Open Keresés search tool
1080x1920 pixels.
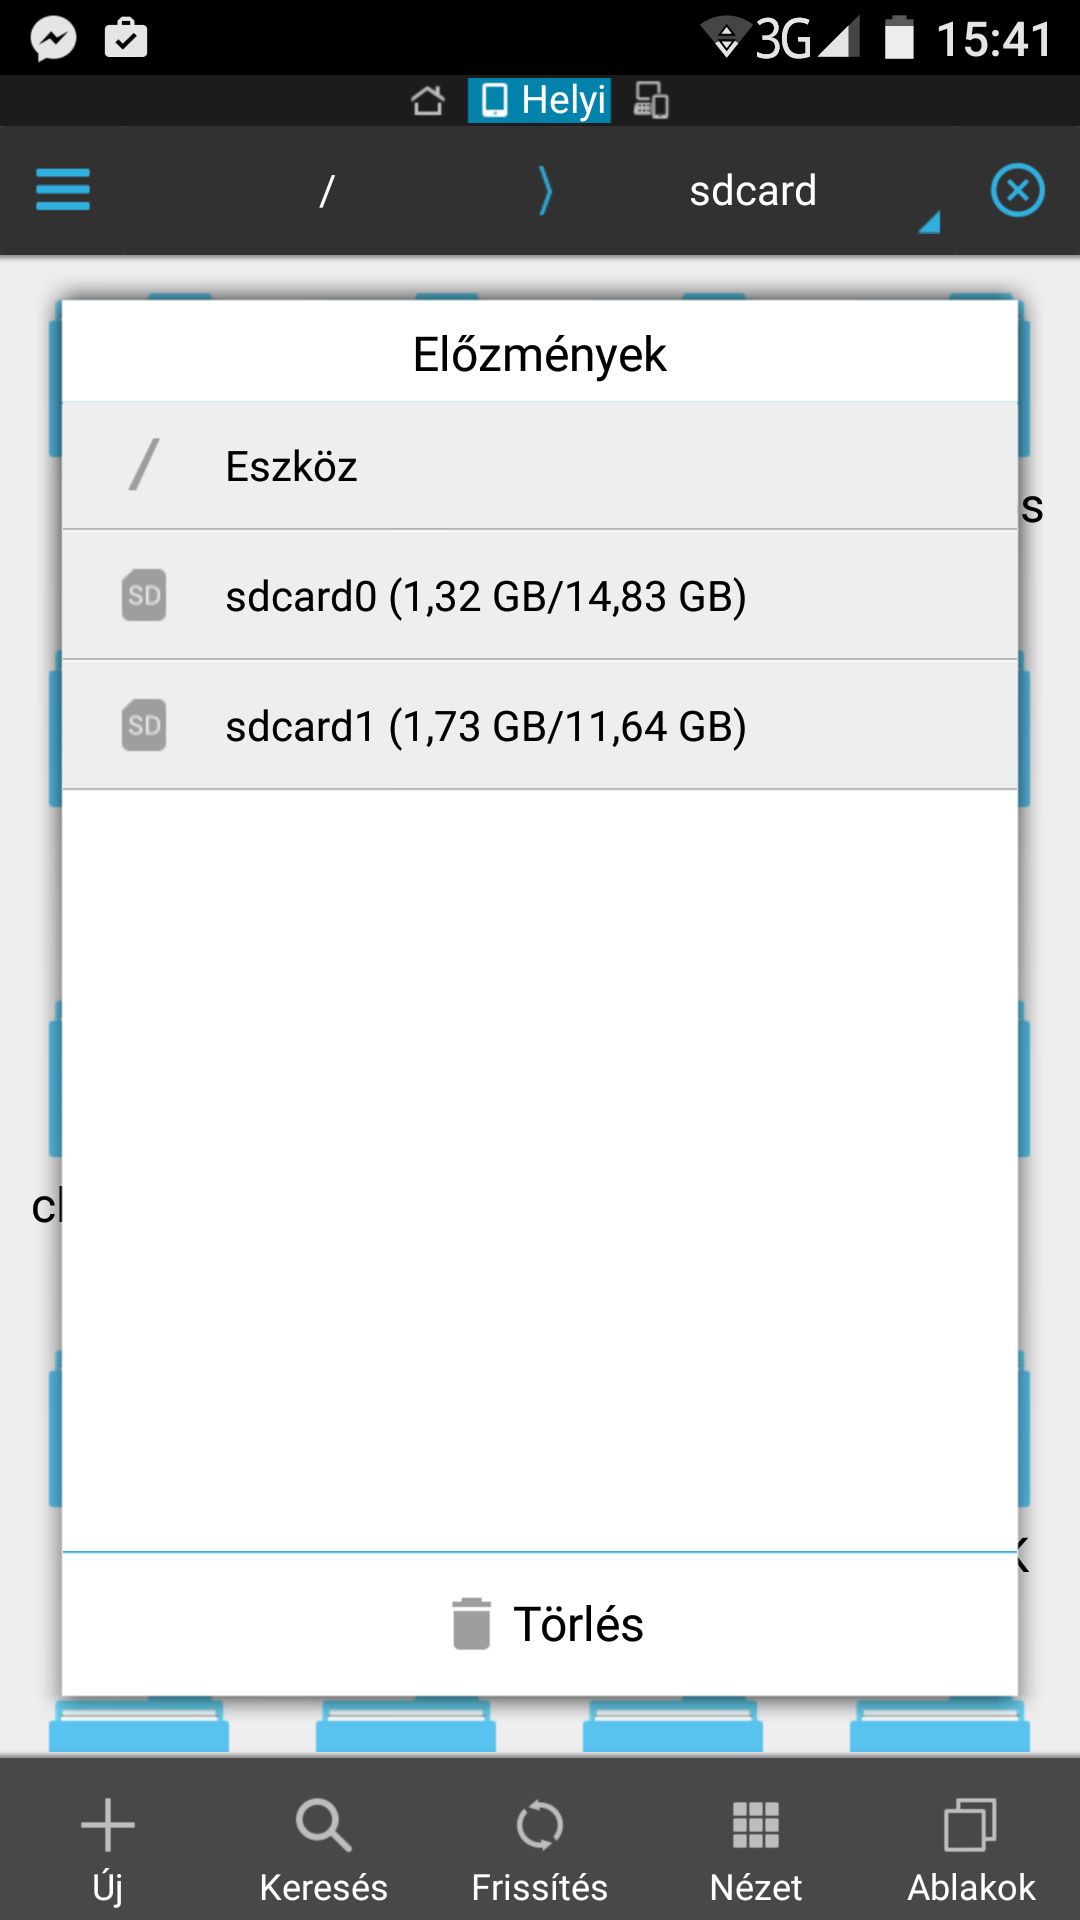point(324,1825)
